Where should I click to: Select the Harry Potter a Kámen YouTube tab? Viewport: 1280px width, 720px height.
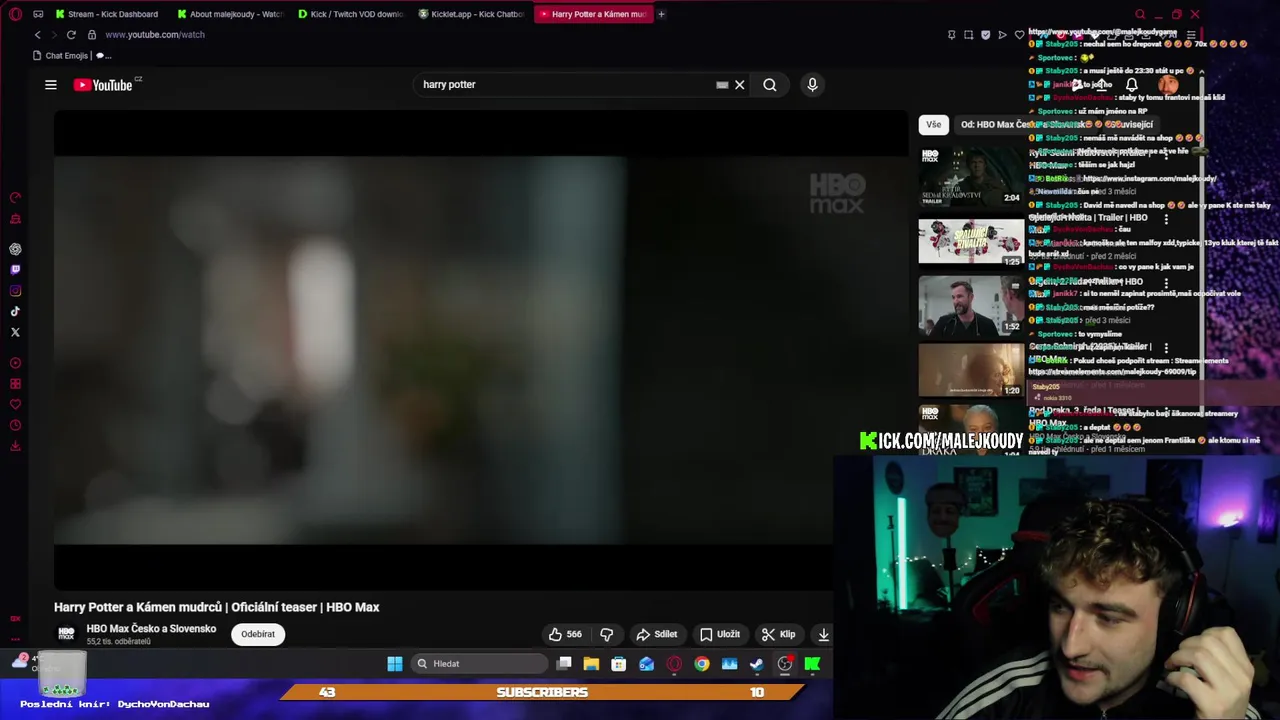592,14
